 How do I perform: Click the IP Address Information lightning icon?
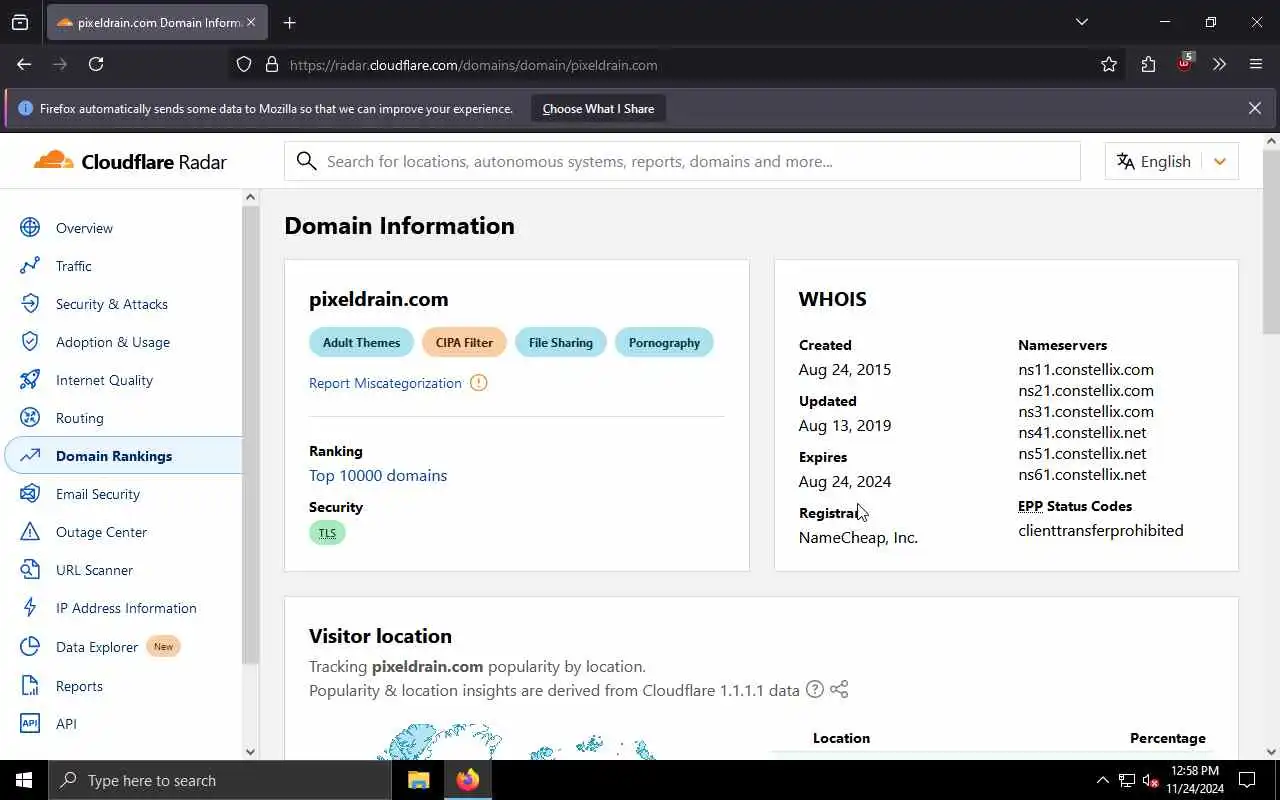[30, 608]
